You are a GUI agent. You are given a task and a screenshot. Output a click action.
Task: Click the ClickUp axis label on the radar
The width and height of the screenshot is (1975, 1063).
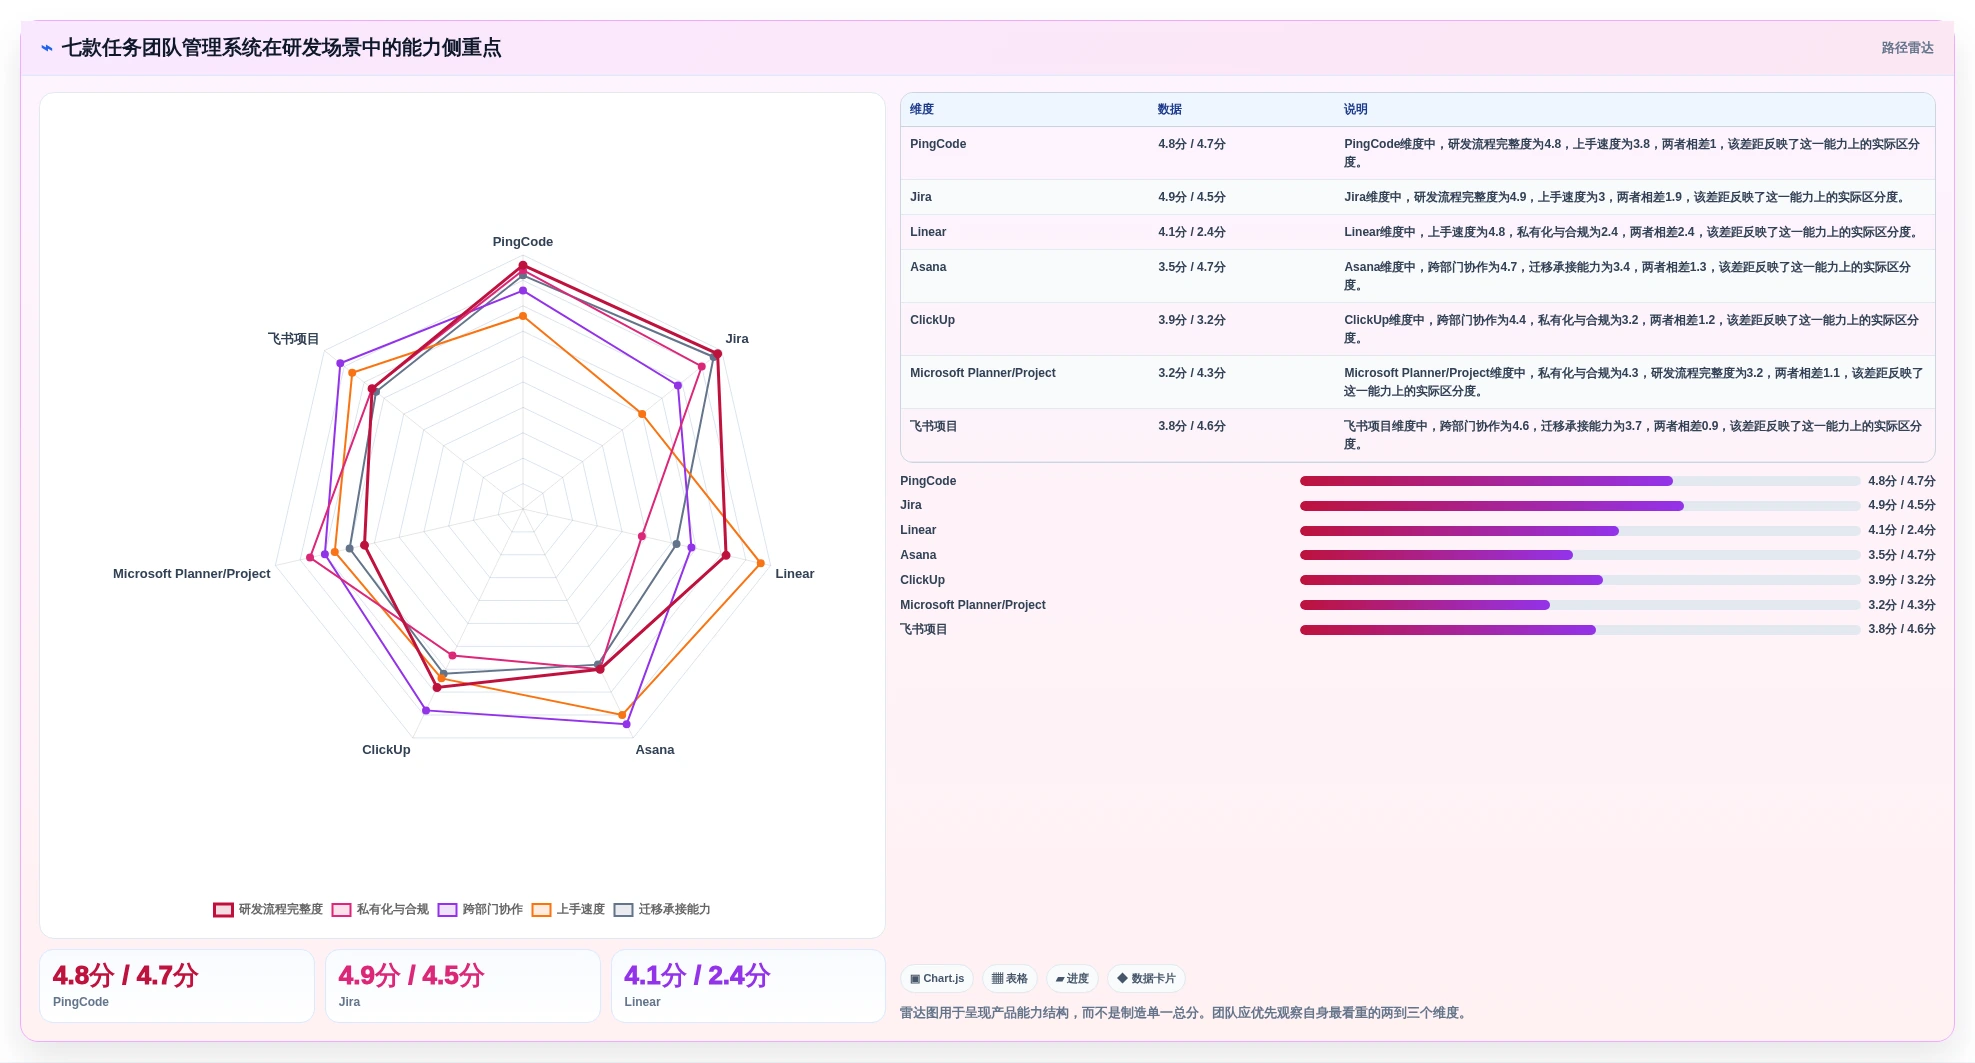click(386, 750)
